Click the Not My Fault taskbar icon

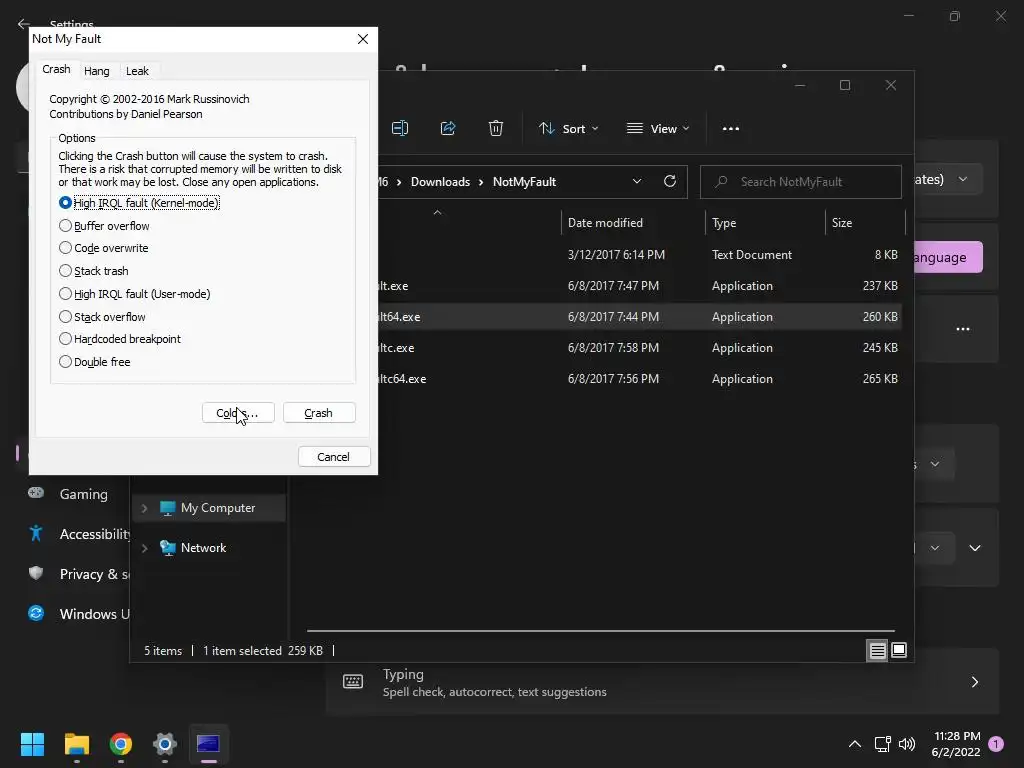click(x=208, y=744)
